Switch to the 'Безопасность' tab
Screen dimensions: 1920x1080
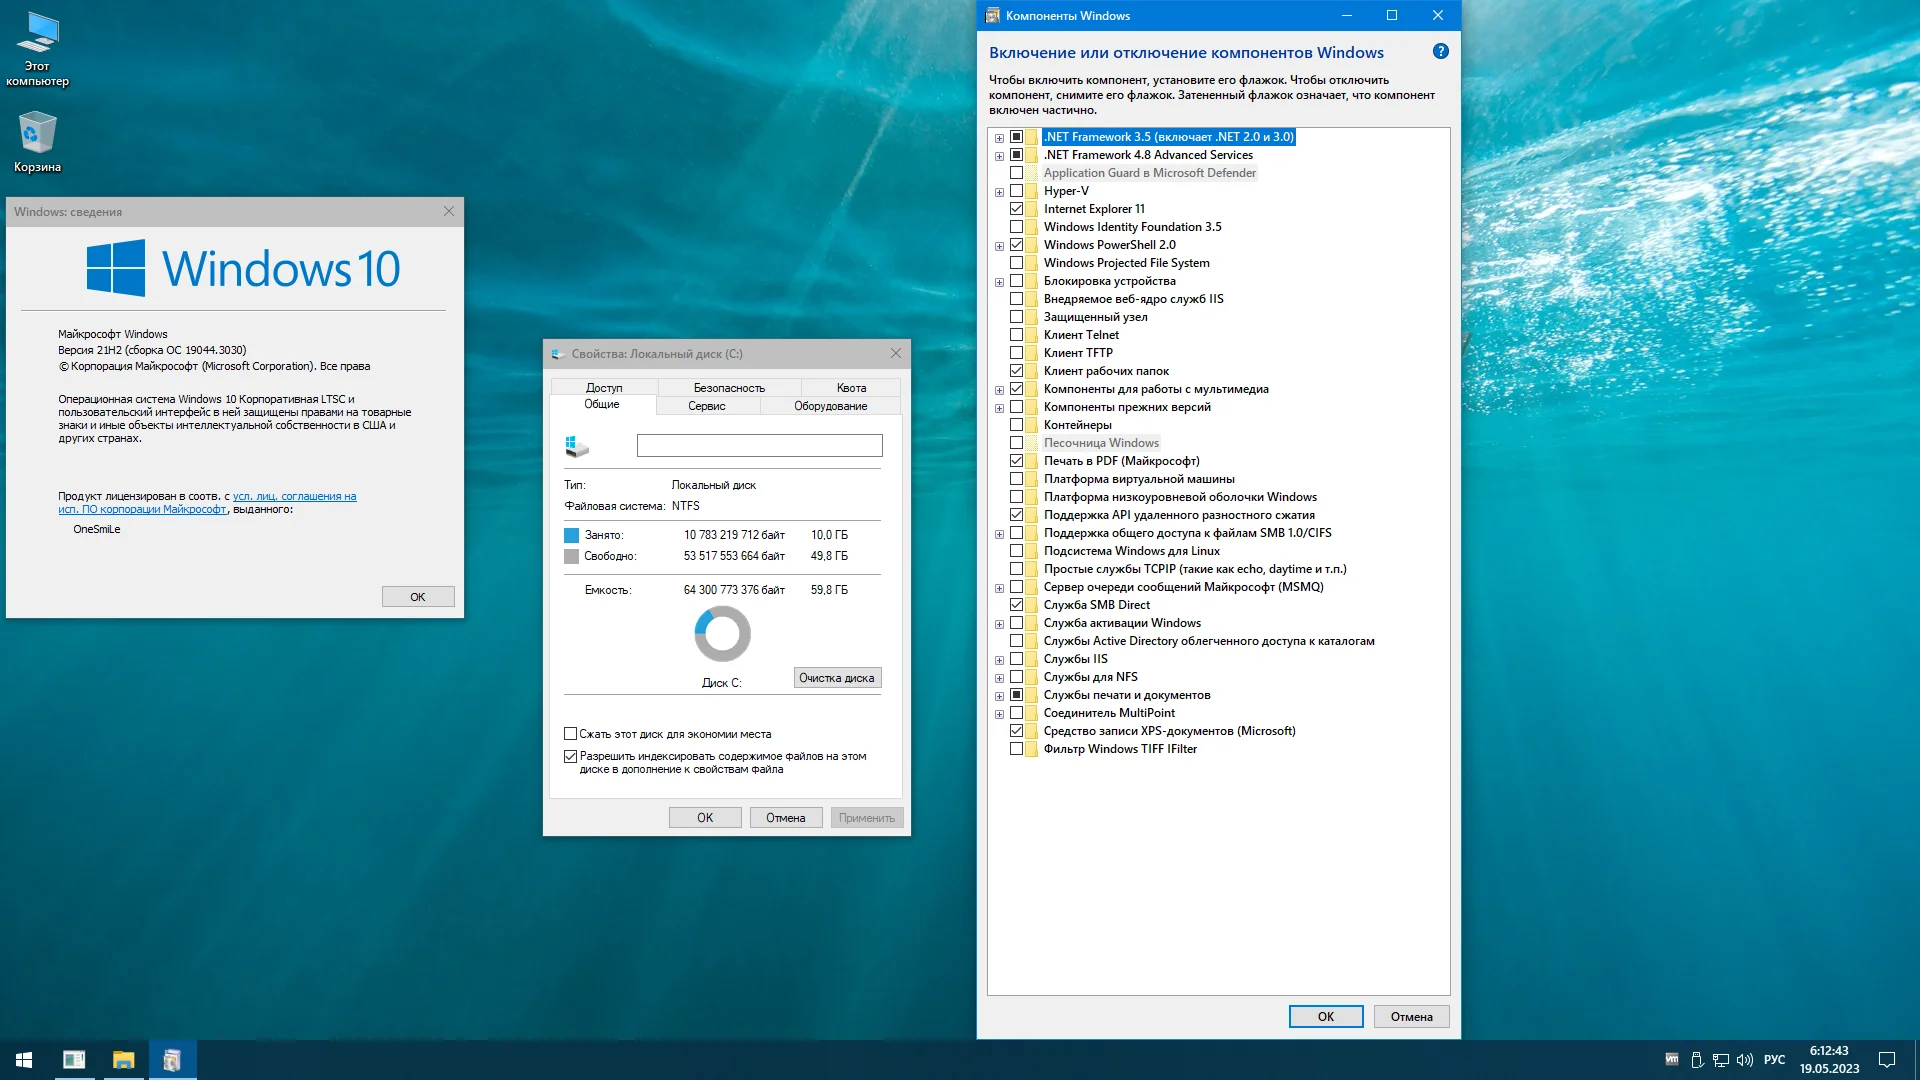point(729,388)
